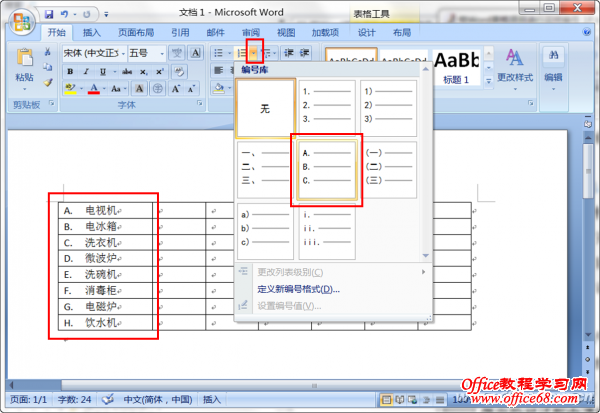Open the table tools 布局 tab

coord(402,33)
